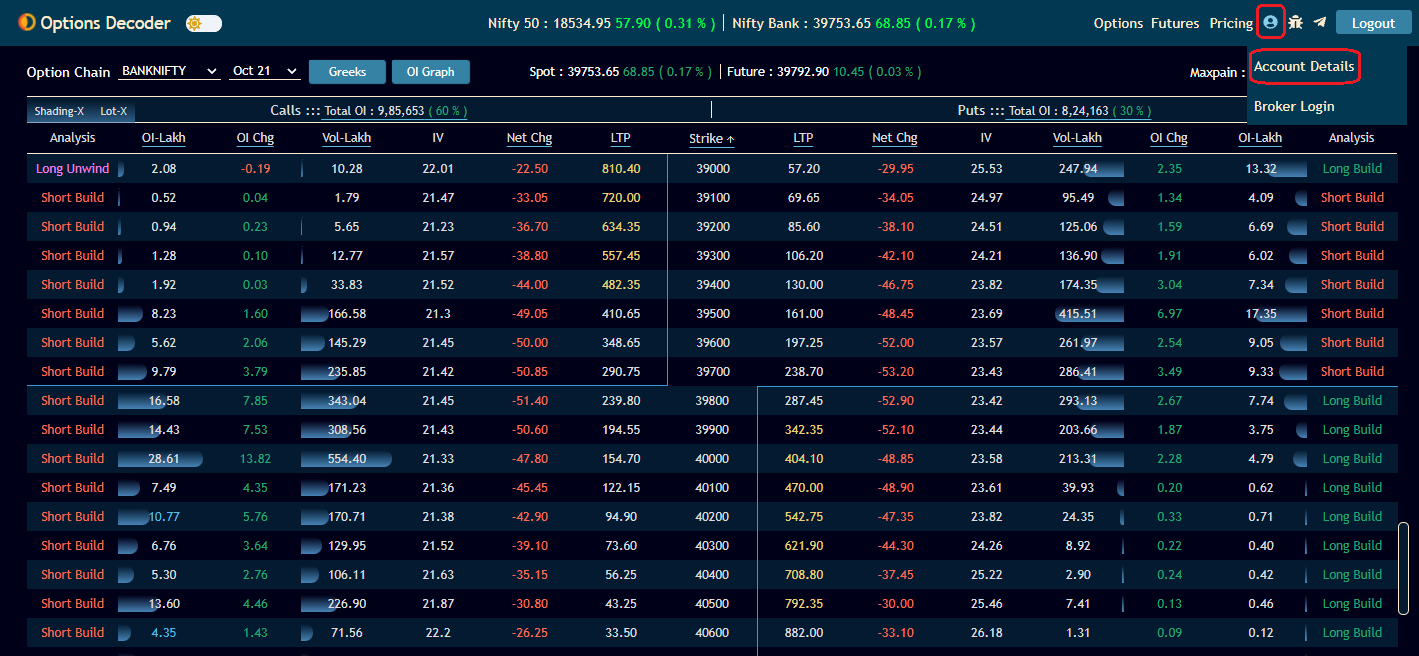The image size is (1419, 656).
Task: Click the Options Decoder logo icon
Action: click(27, 22)
